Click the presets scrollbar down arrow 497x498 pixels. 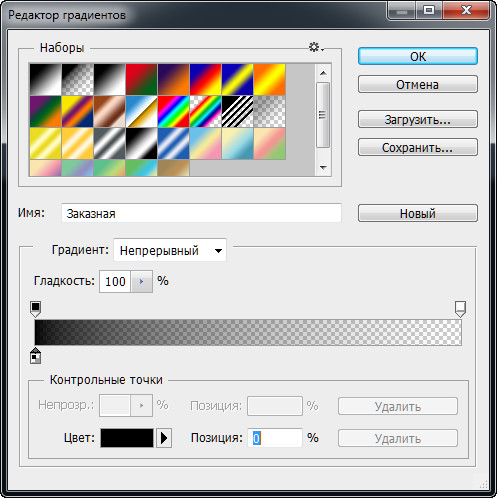323,167
